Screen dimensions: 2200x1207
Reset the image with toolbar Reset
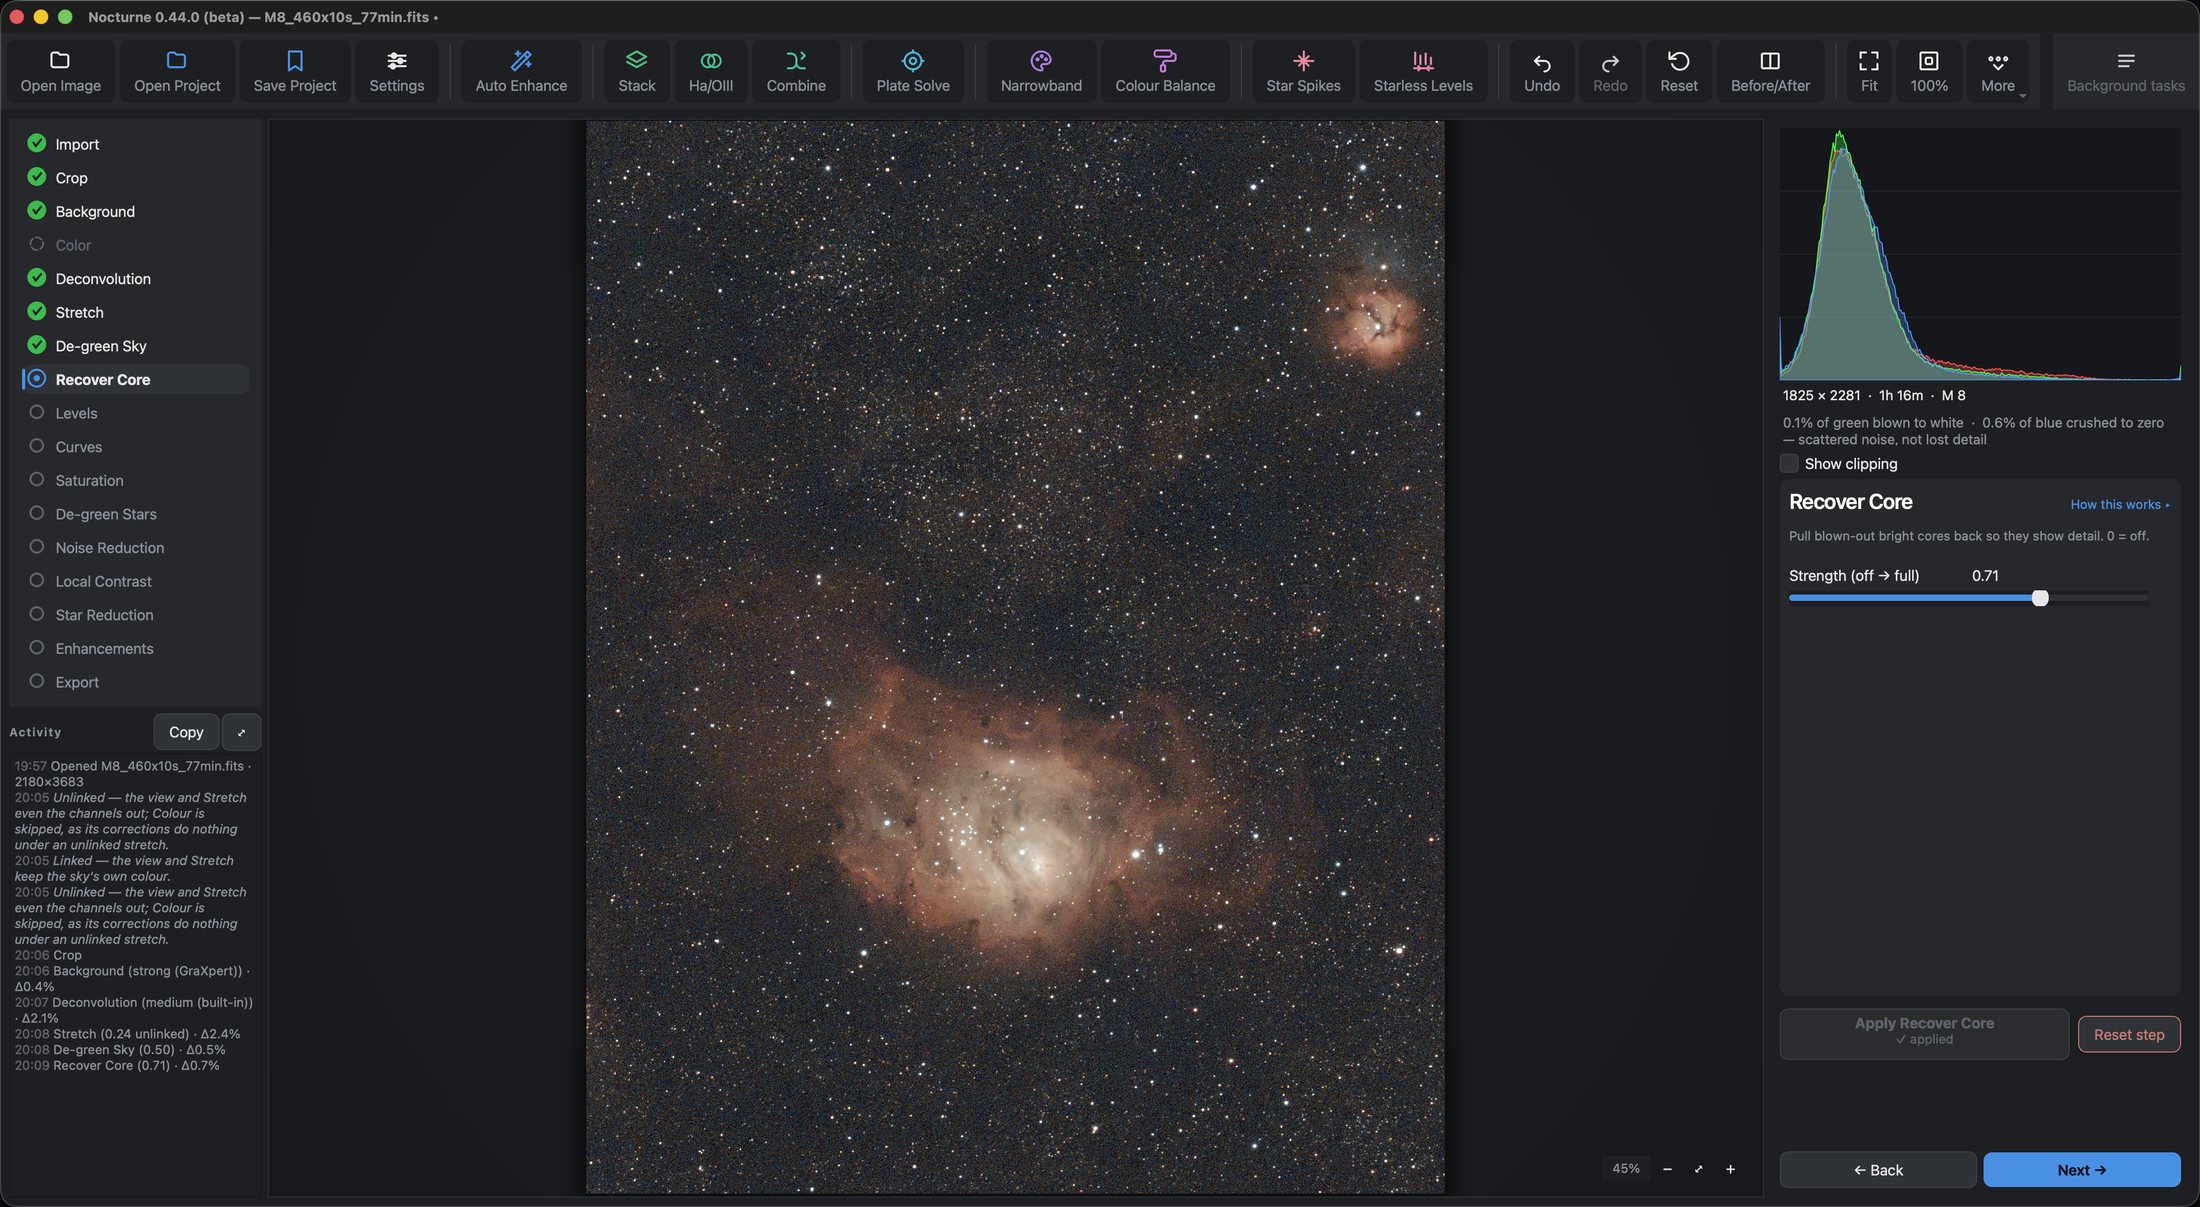click(x=1678, y=71)
